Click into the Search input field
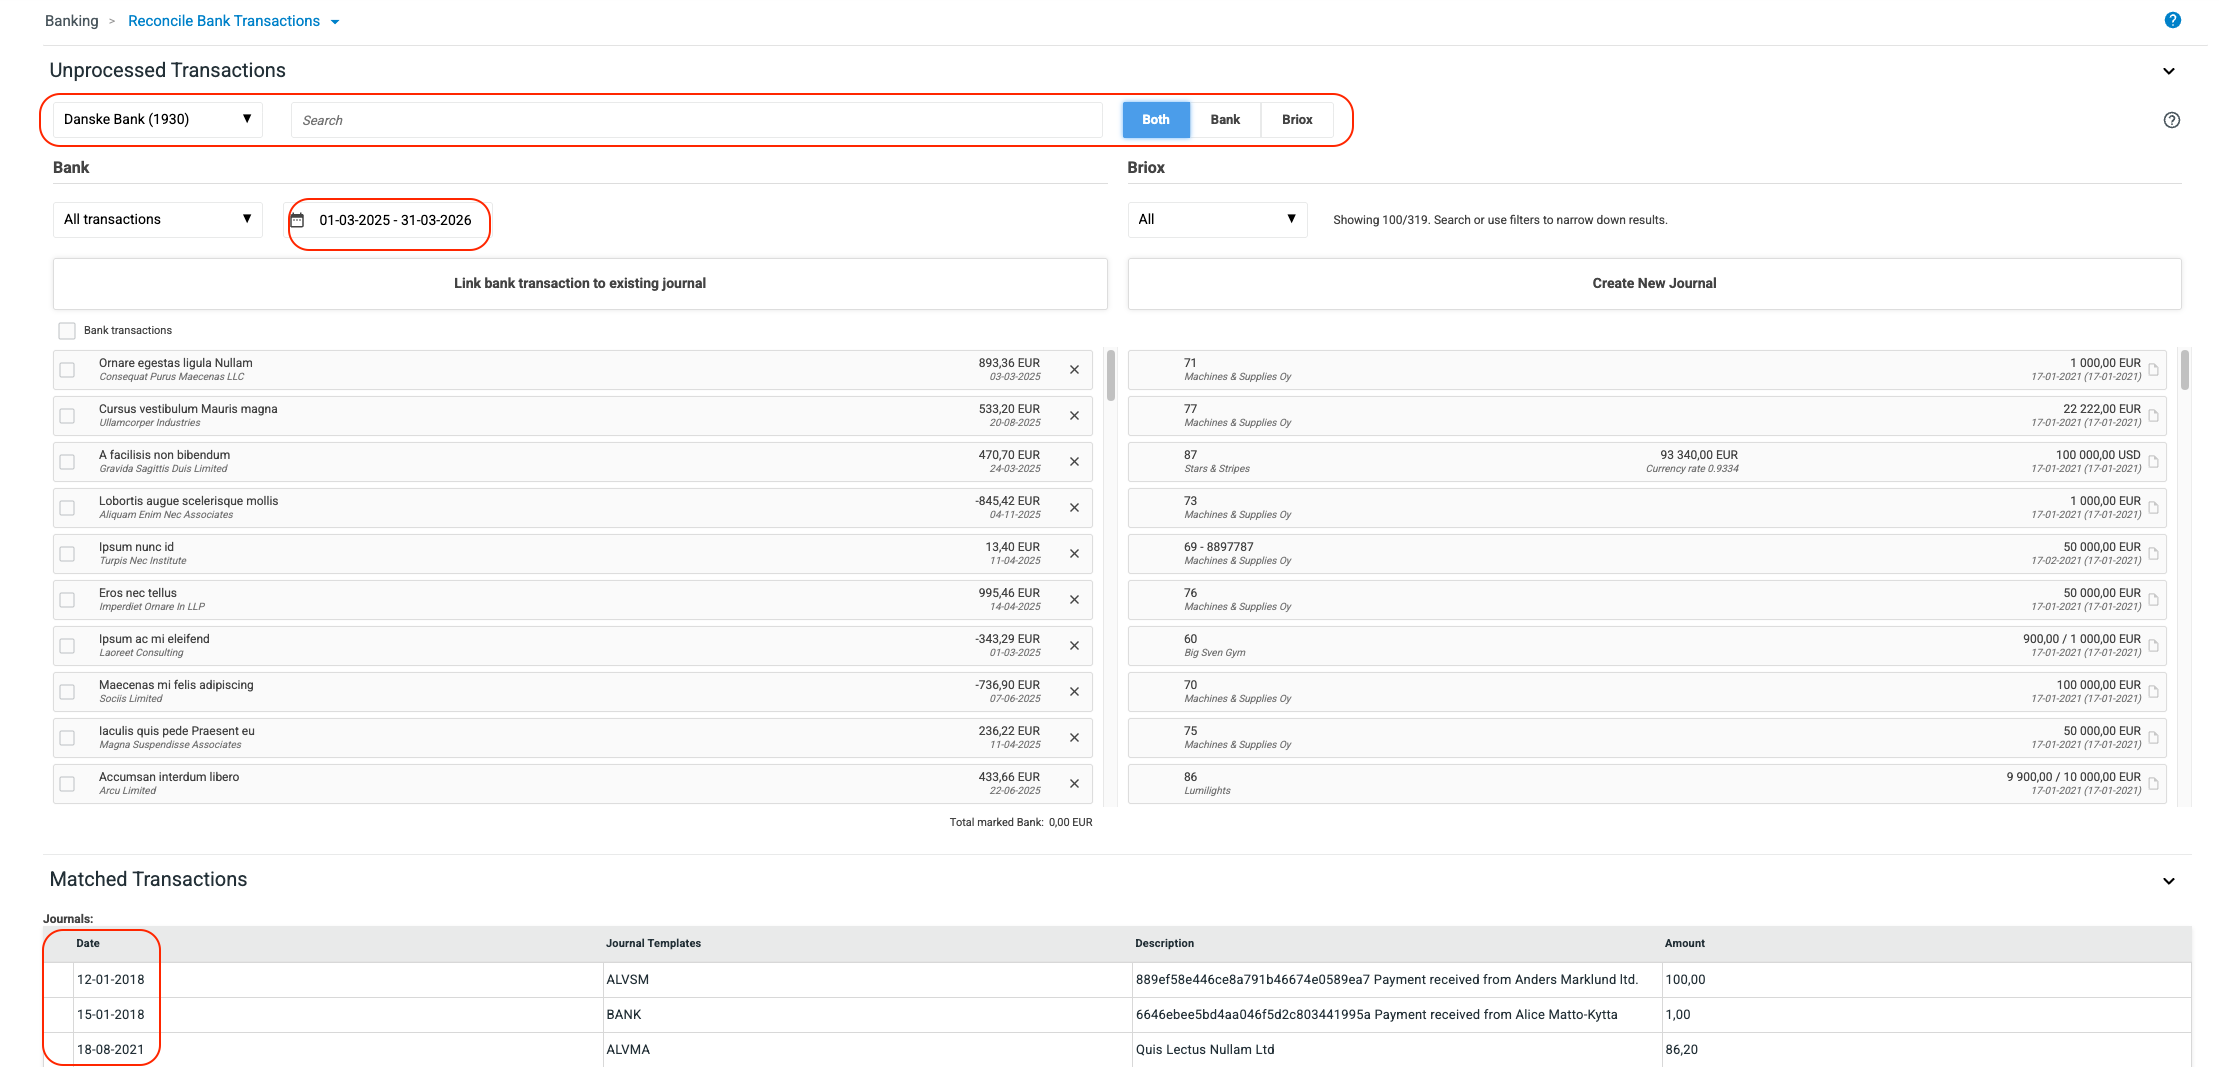Image resolution: width=2219 pixels, height=1067 pixels. coord(696,120)
